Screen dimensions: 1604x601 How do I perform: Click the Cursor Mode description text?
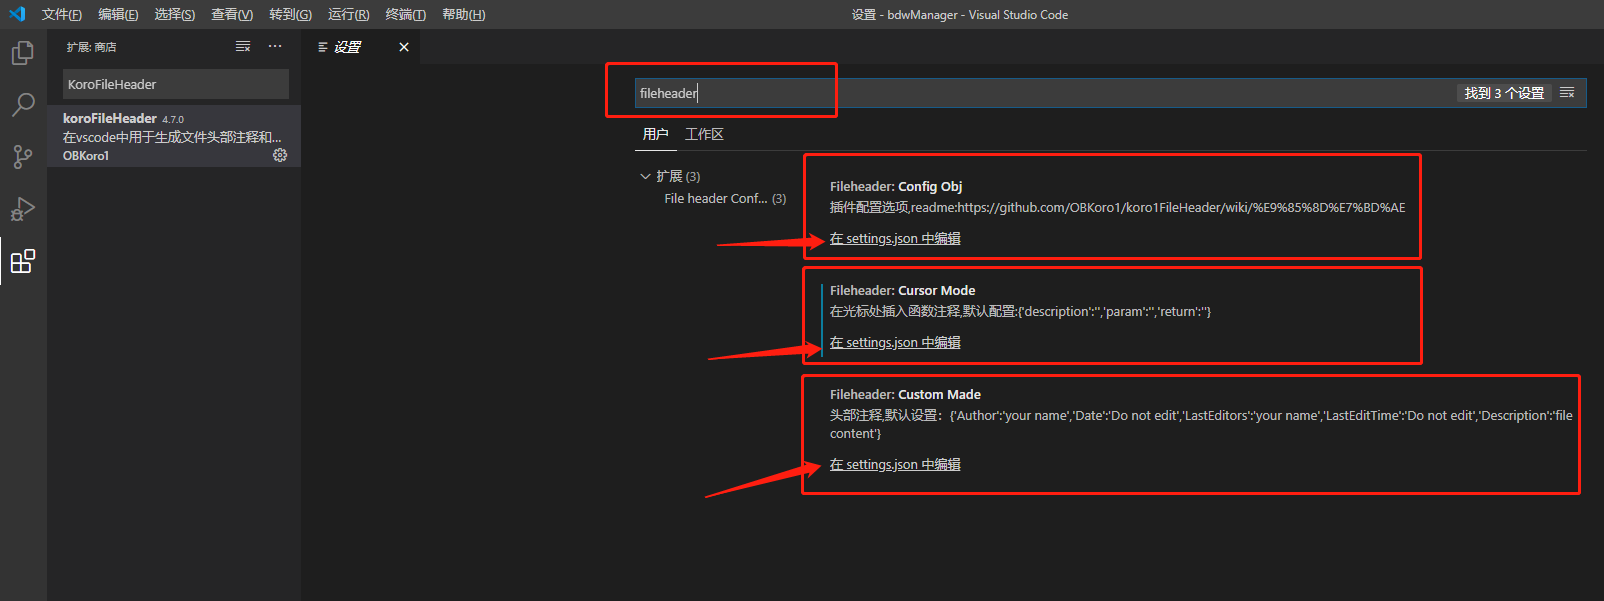[1020, 312]
